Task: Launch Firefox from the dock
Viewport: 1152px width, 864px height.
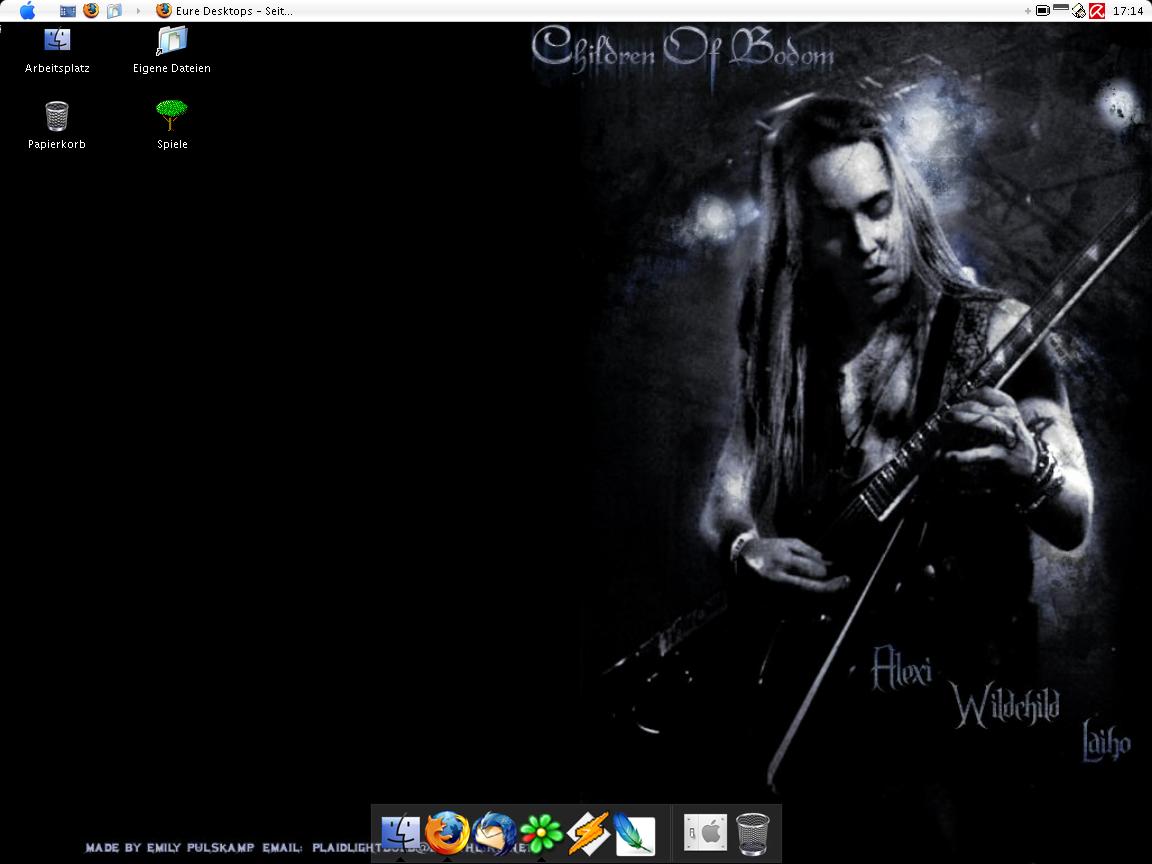Action: (447, 833)
